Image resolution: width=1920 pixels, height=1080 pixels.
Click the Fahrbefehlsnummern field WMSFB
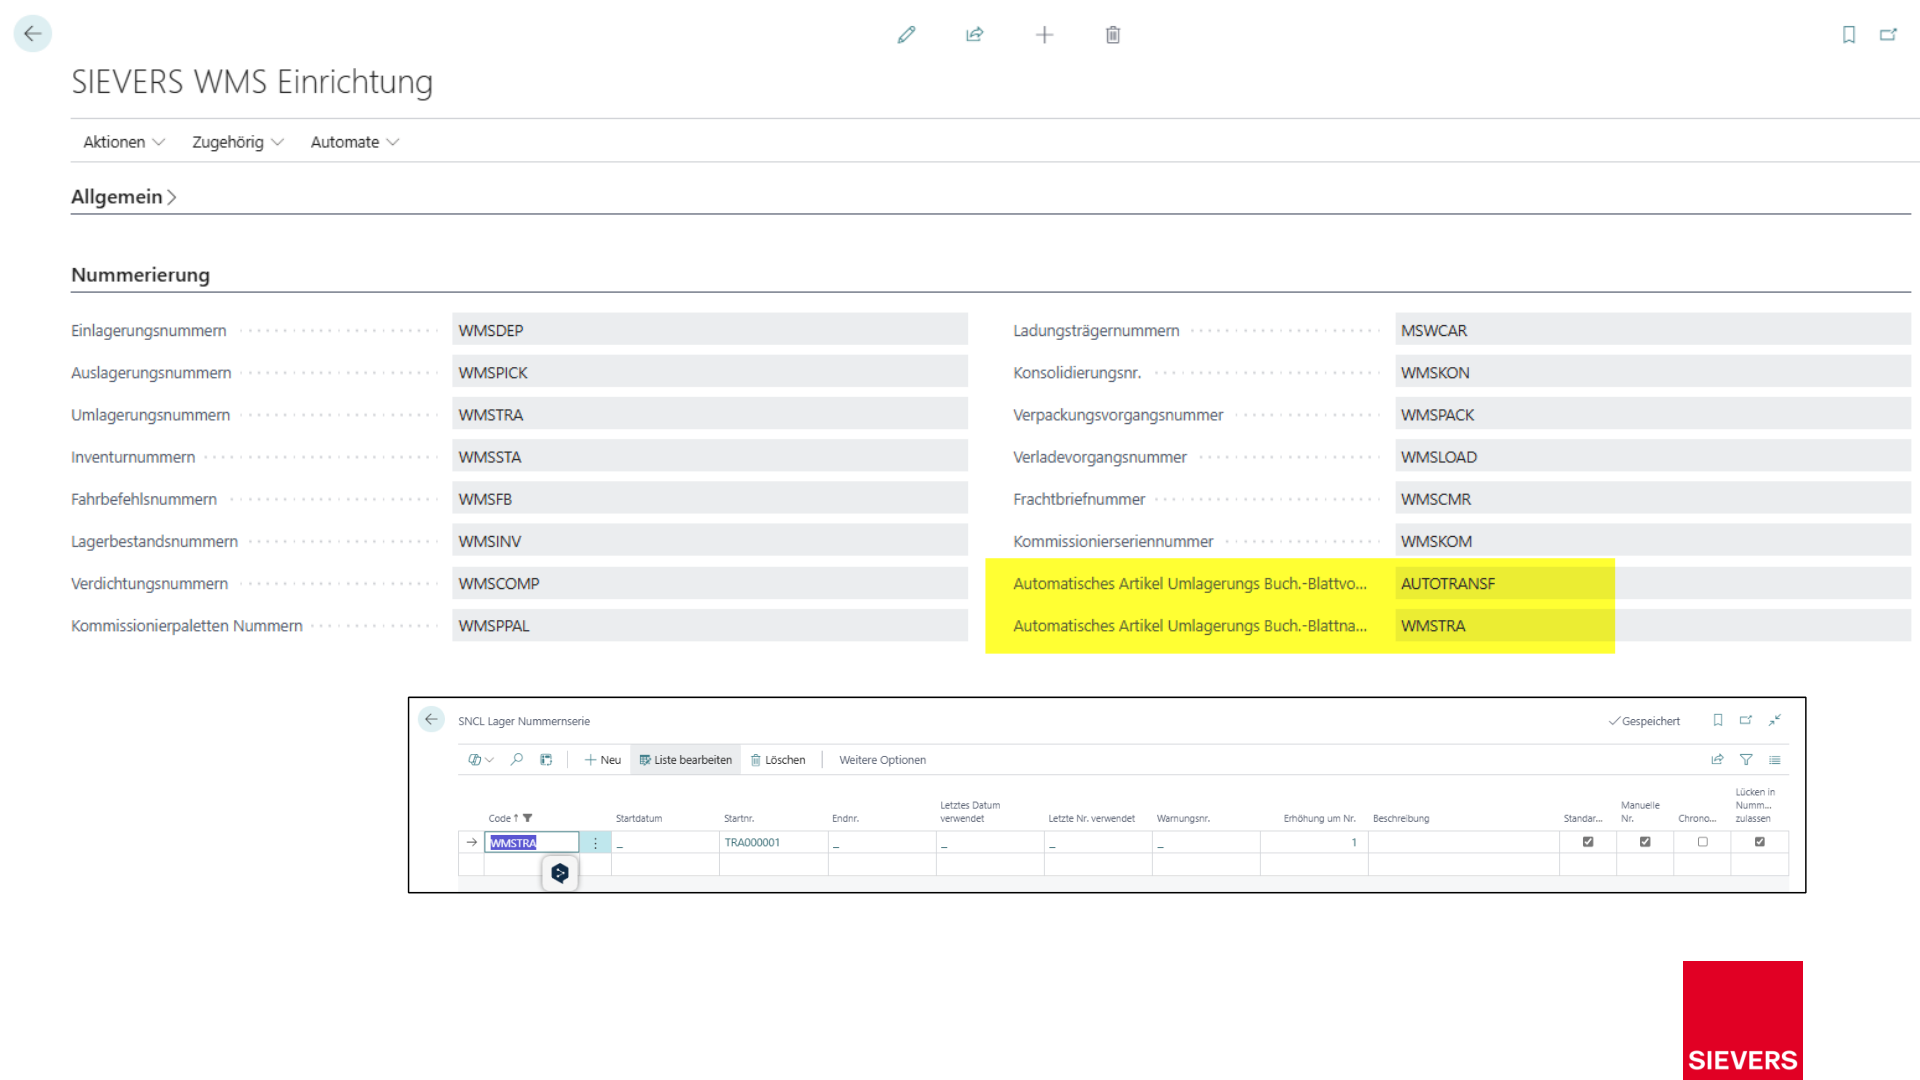tap(709, 498)
